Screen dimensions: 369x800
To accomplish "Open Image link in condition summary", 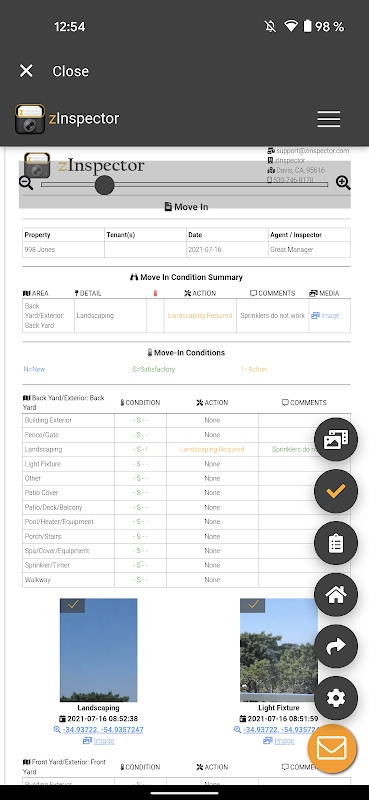I will click(x=325, y=316).
